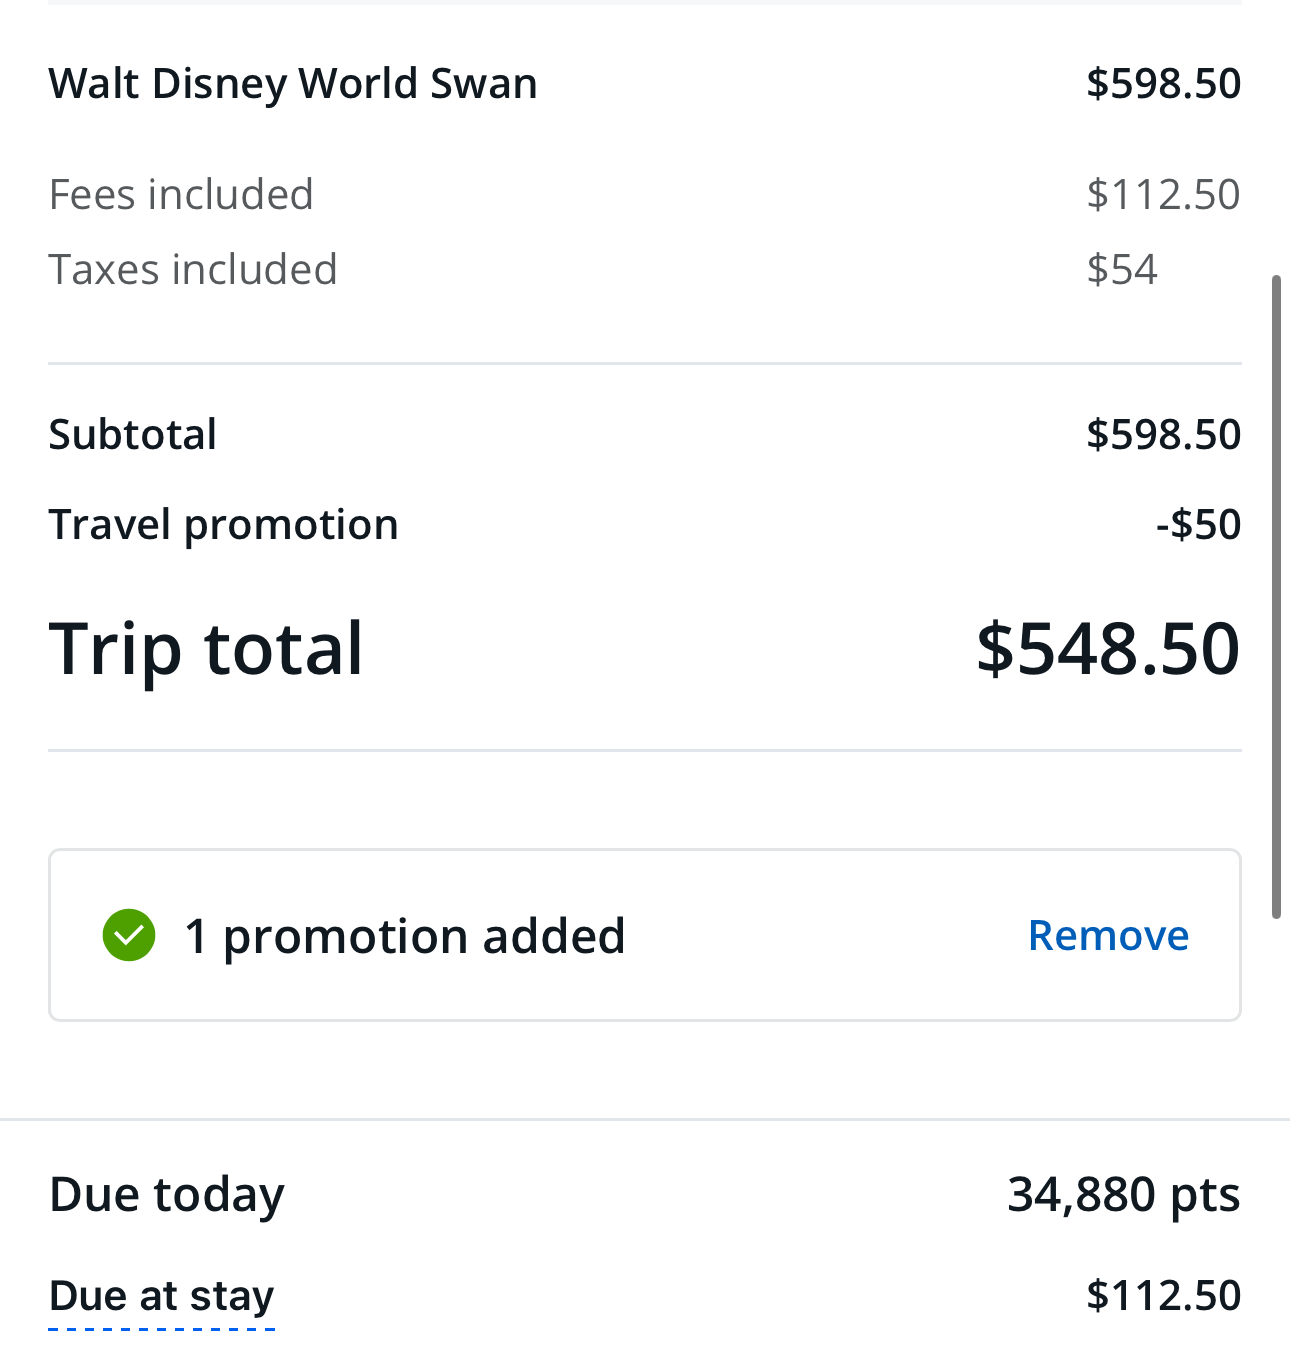Click the Subtotal label
The image size is (1290, 1357).
[x=133, y=434]
